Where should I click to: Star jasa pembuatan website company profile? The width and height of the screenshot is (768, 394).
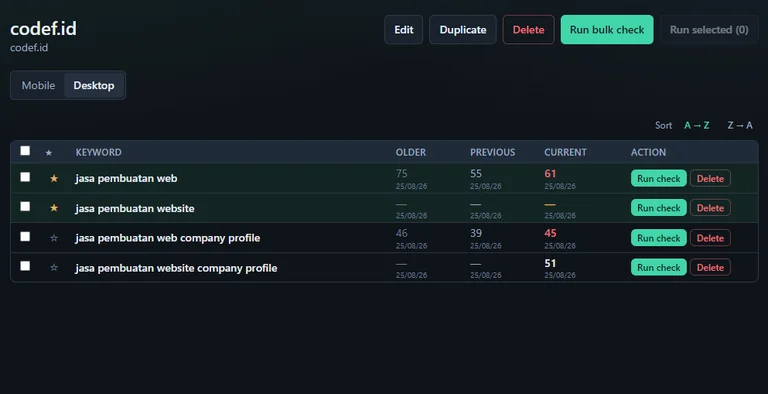point(54,268)
